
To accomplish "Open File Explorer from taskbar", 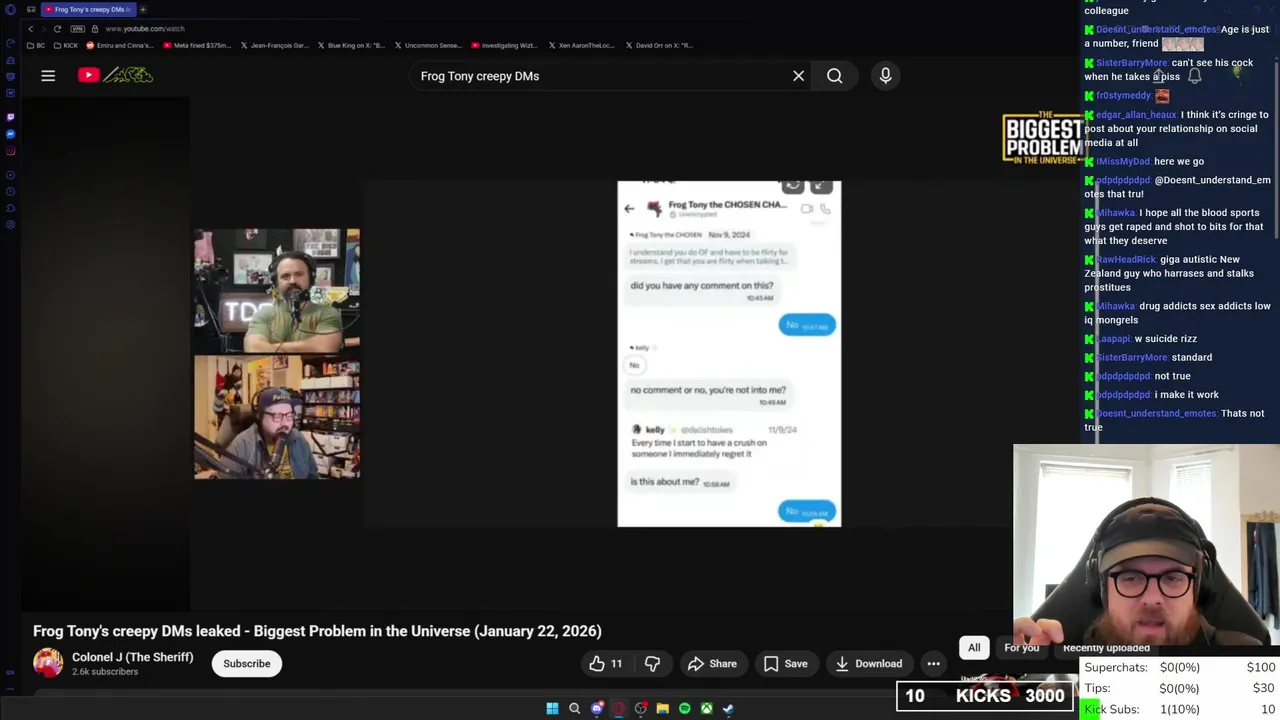I will [662, 708].
